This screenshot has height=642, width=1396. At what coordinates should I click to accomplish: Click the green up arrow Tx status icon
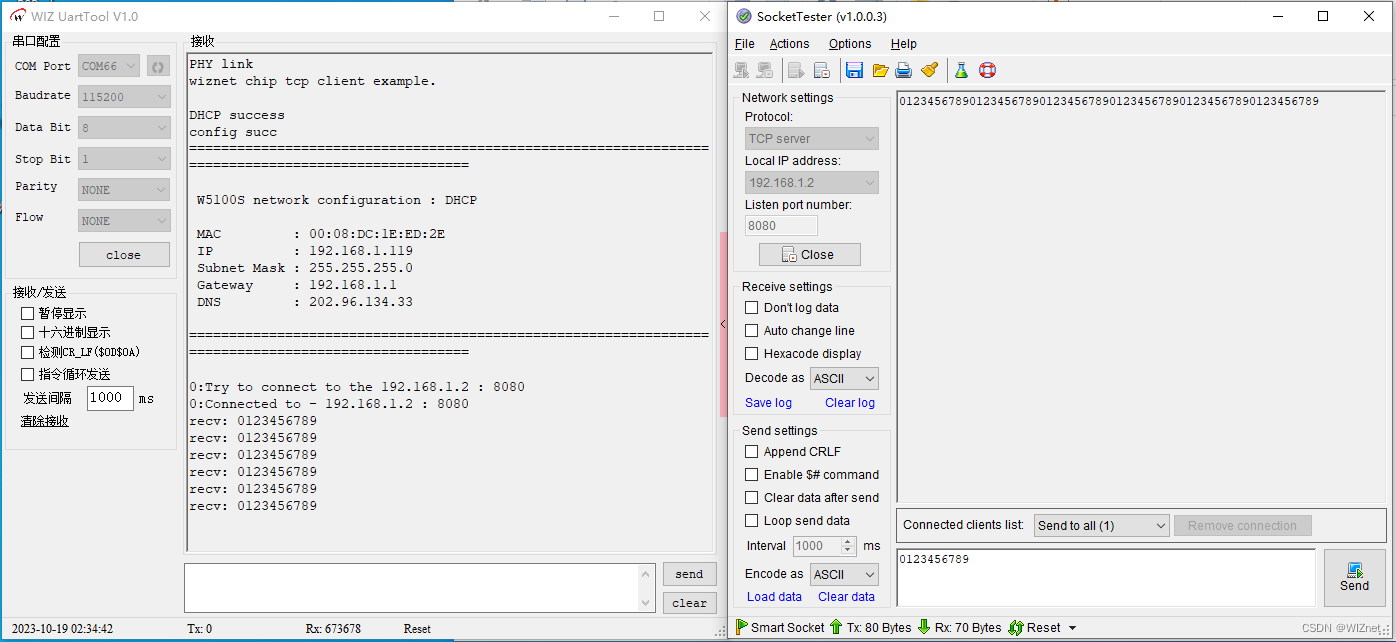[836, 627]
